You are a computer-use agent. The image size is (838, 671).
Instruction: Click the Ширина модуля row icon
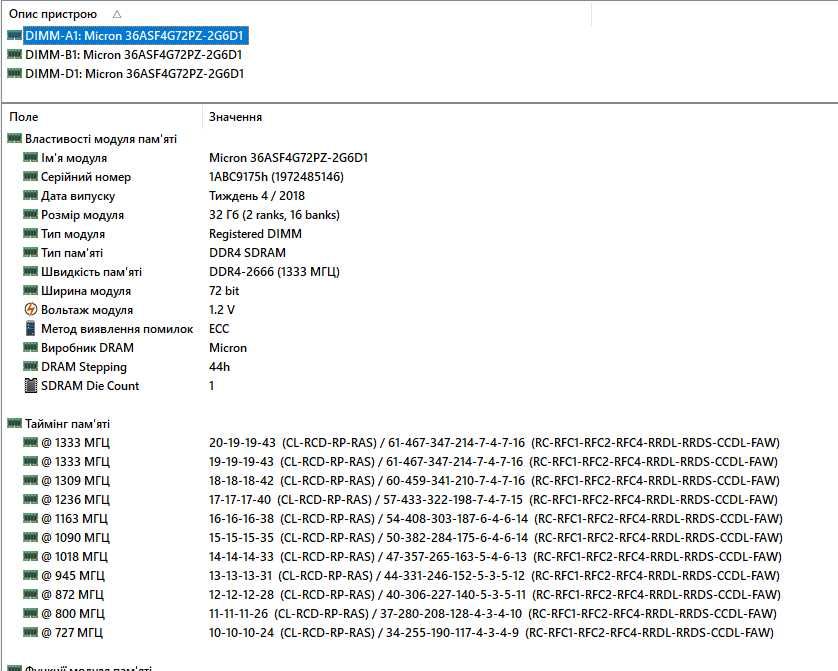(31, 291)
